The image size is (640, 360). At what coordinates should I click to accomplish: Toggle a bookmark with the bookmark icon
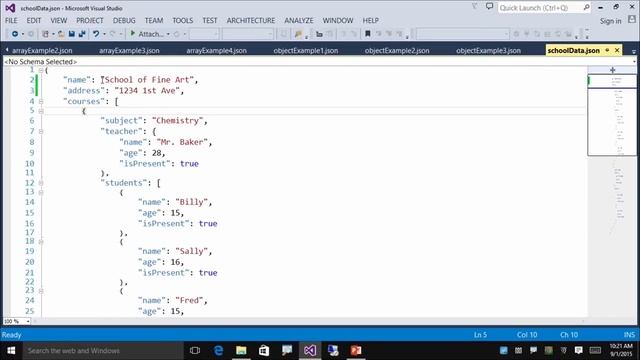[x=367, y=34]
